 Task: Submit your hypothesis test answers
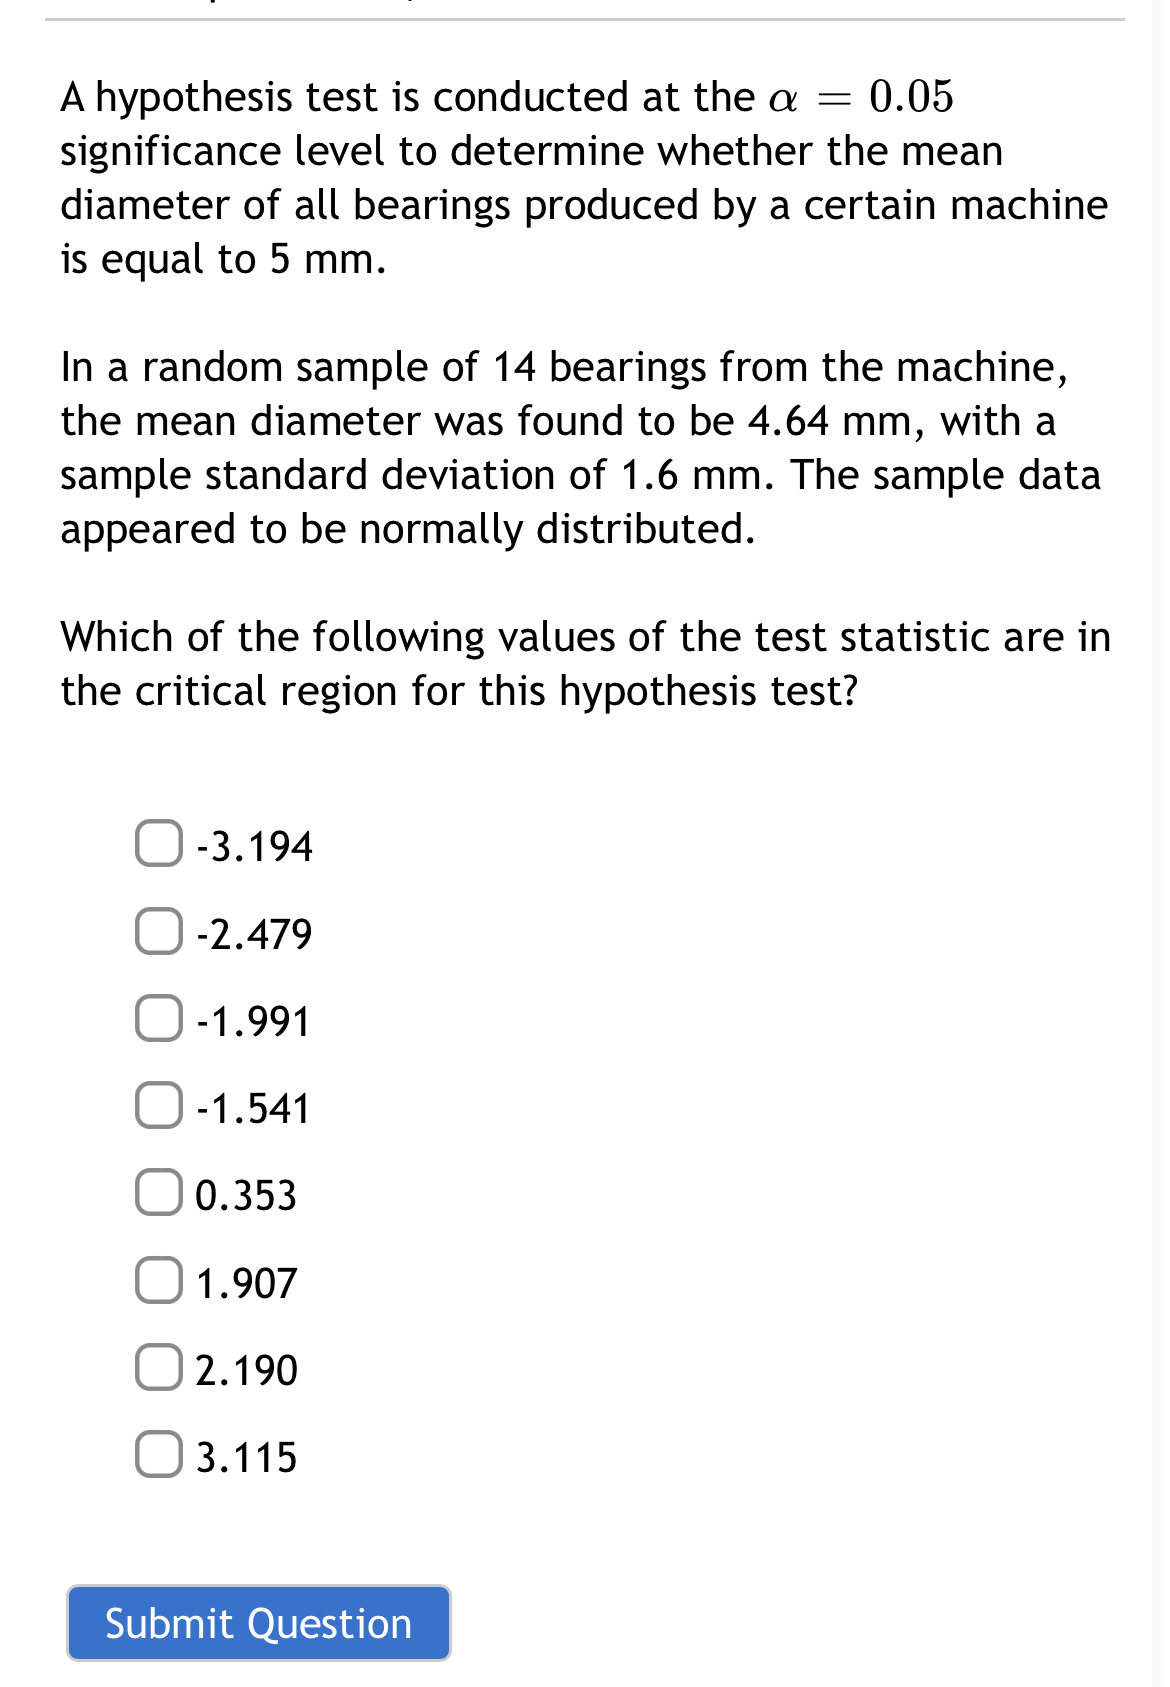[258, 1621]
